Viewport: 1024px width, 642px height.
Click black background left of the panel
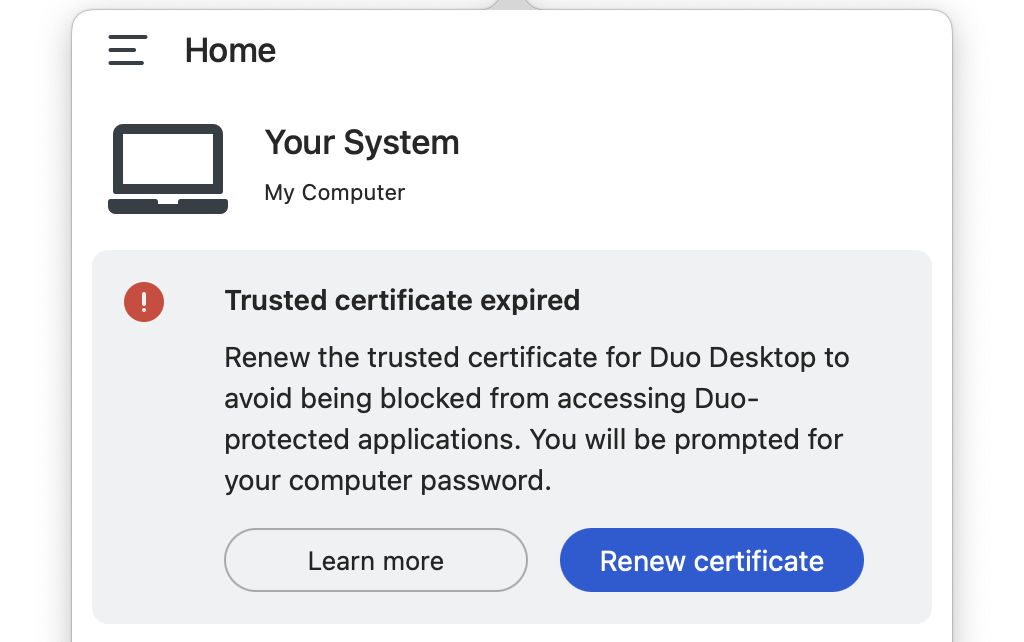[x=35, y=320]
